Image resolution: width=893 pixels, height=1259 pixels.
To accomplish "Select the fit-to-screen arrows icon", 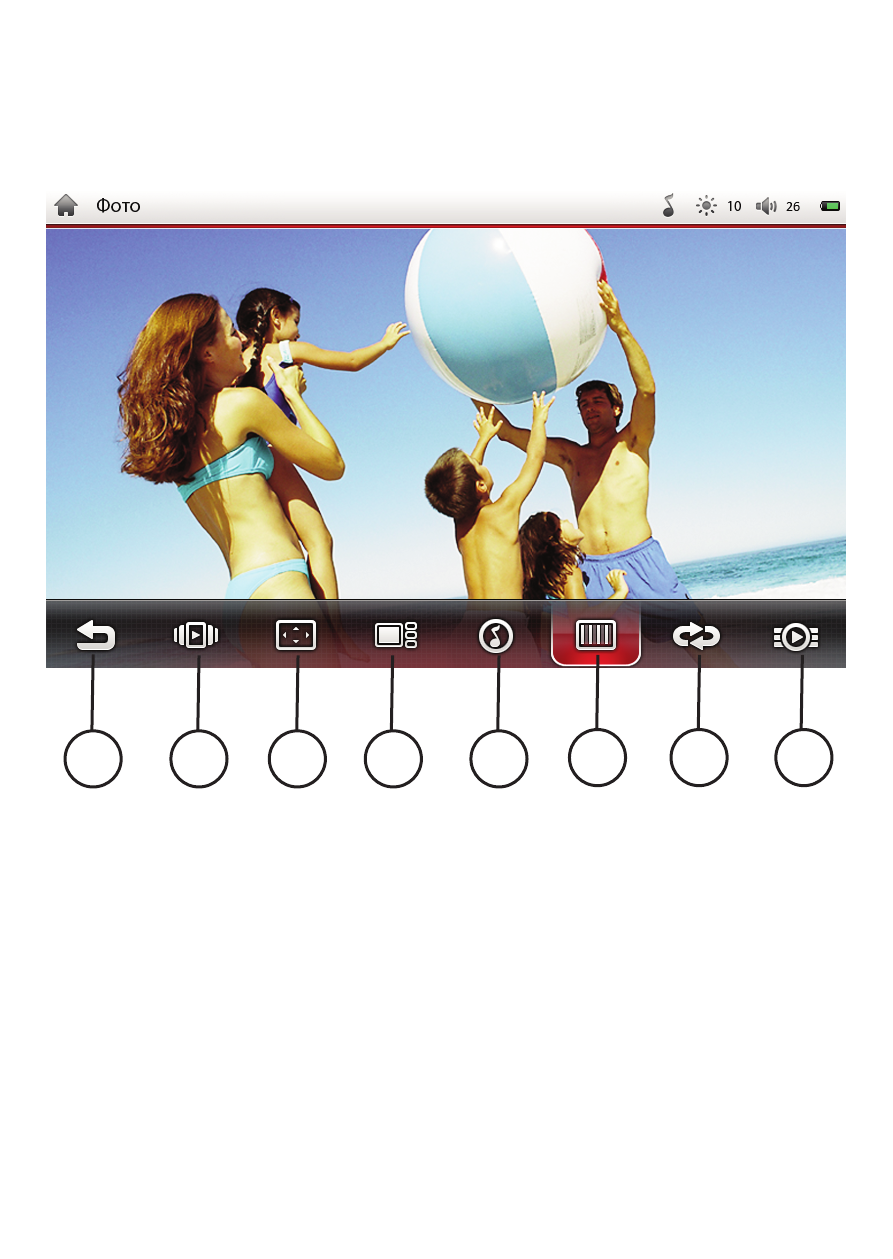I will coord(296,636).
